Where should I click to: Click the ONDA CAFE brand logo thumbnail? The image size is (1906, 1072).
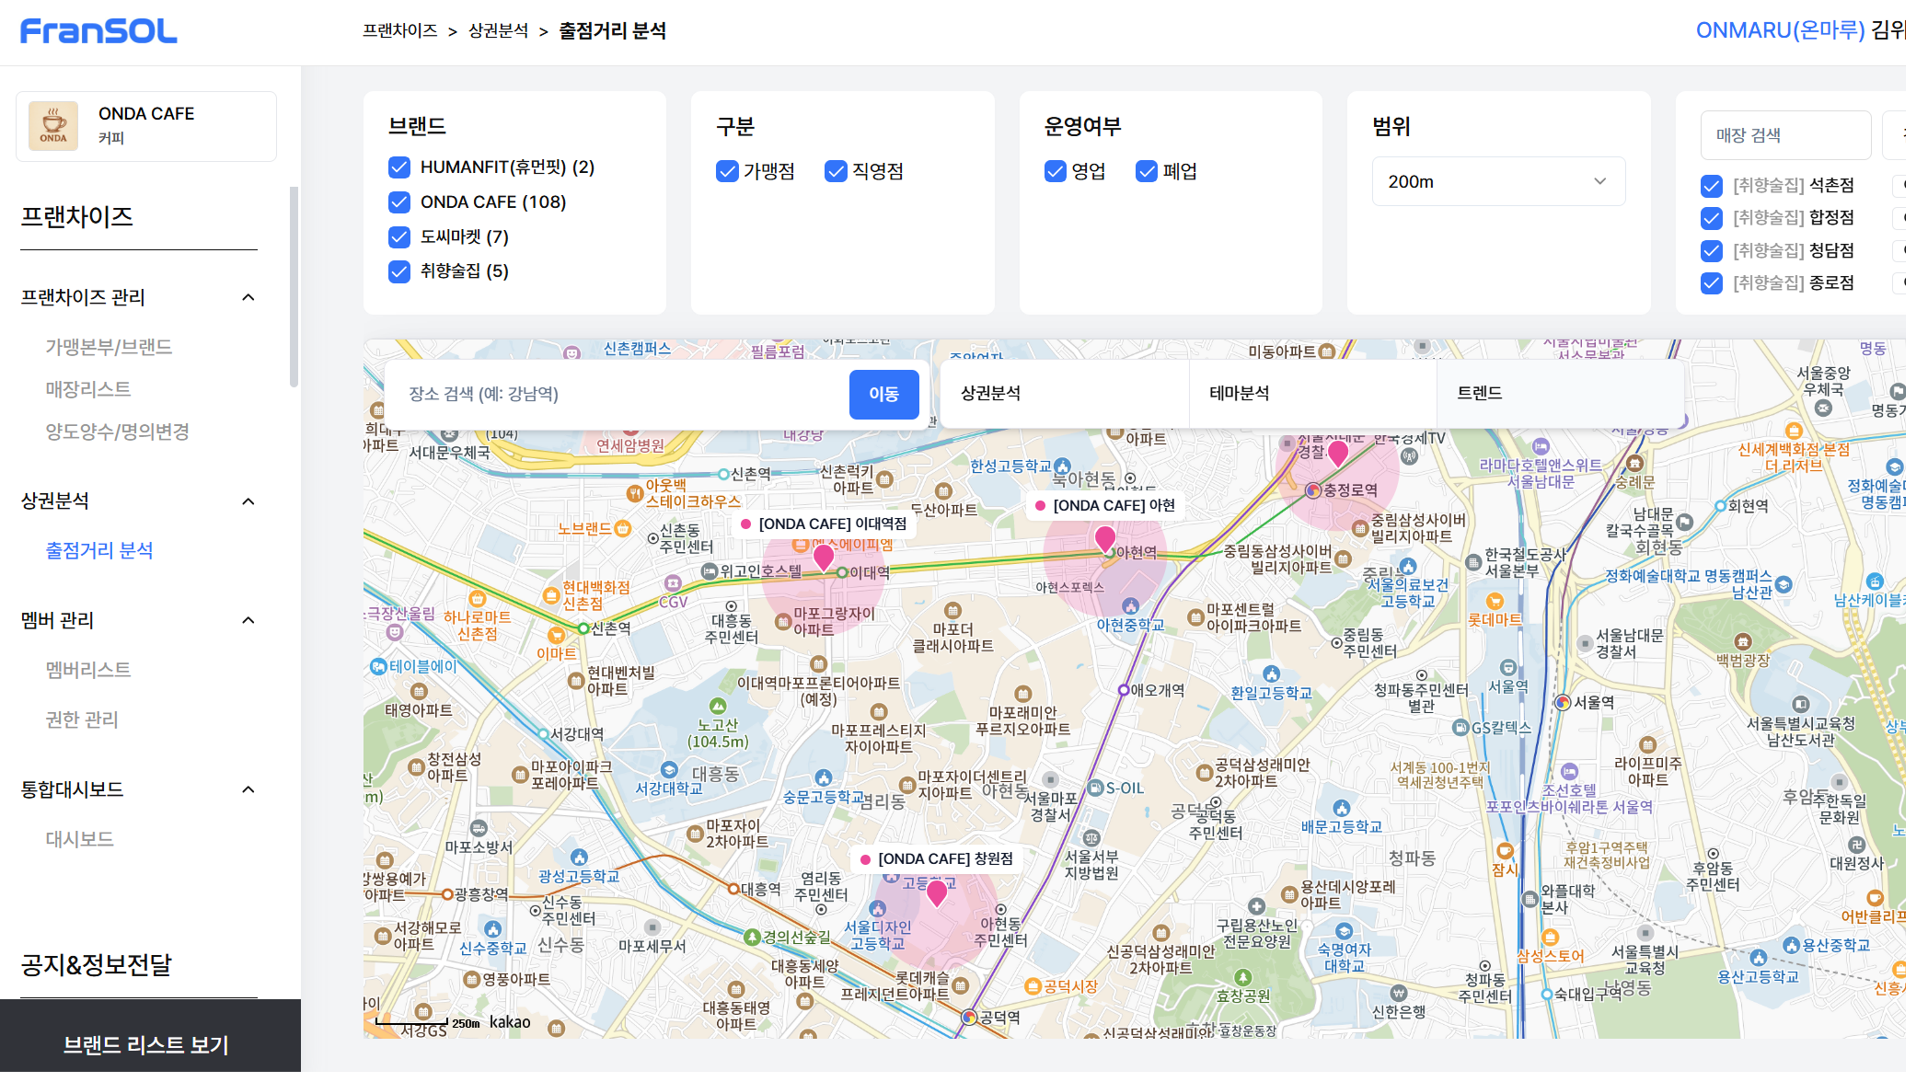pyautogui.click(x=53, y=126)
